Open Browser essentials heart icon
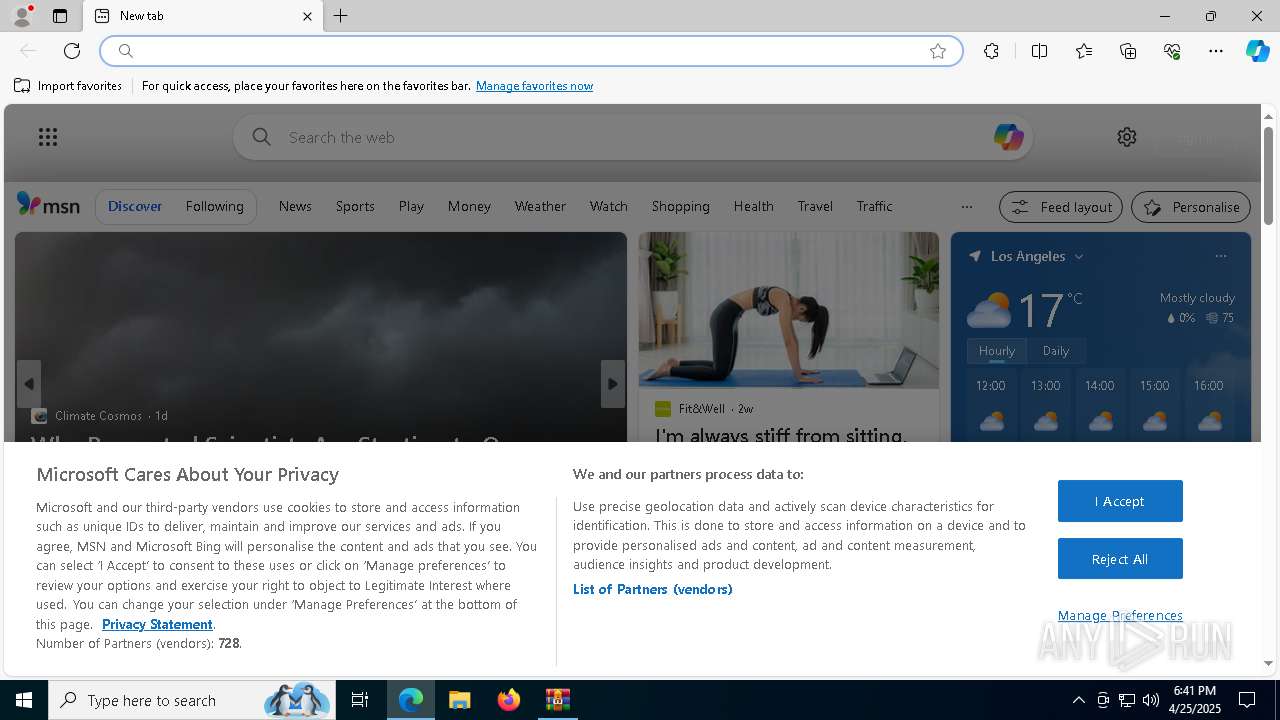The width and height of the screenshot is (1280, 720). [1172, 51]
